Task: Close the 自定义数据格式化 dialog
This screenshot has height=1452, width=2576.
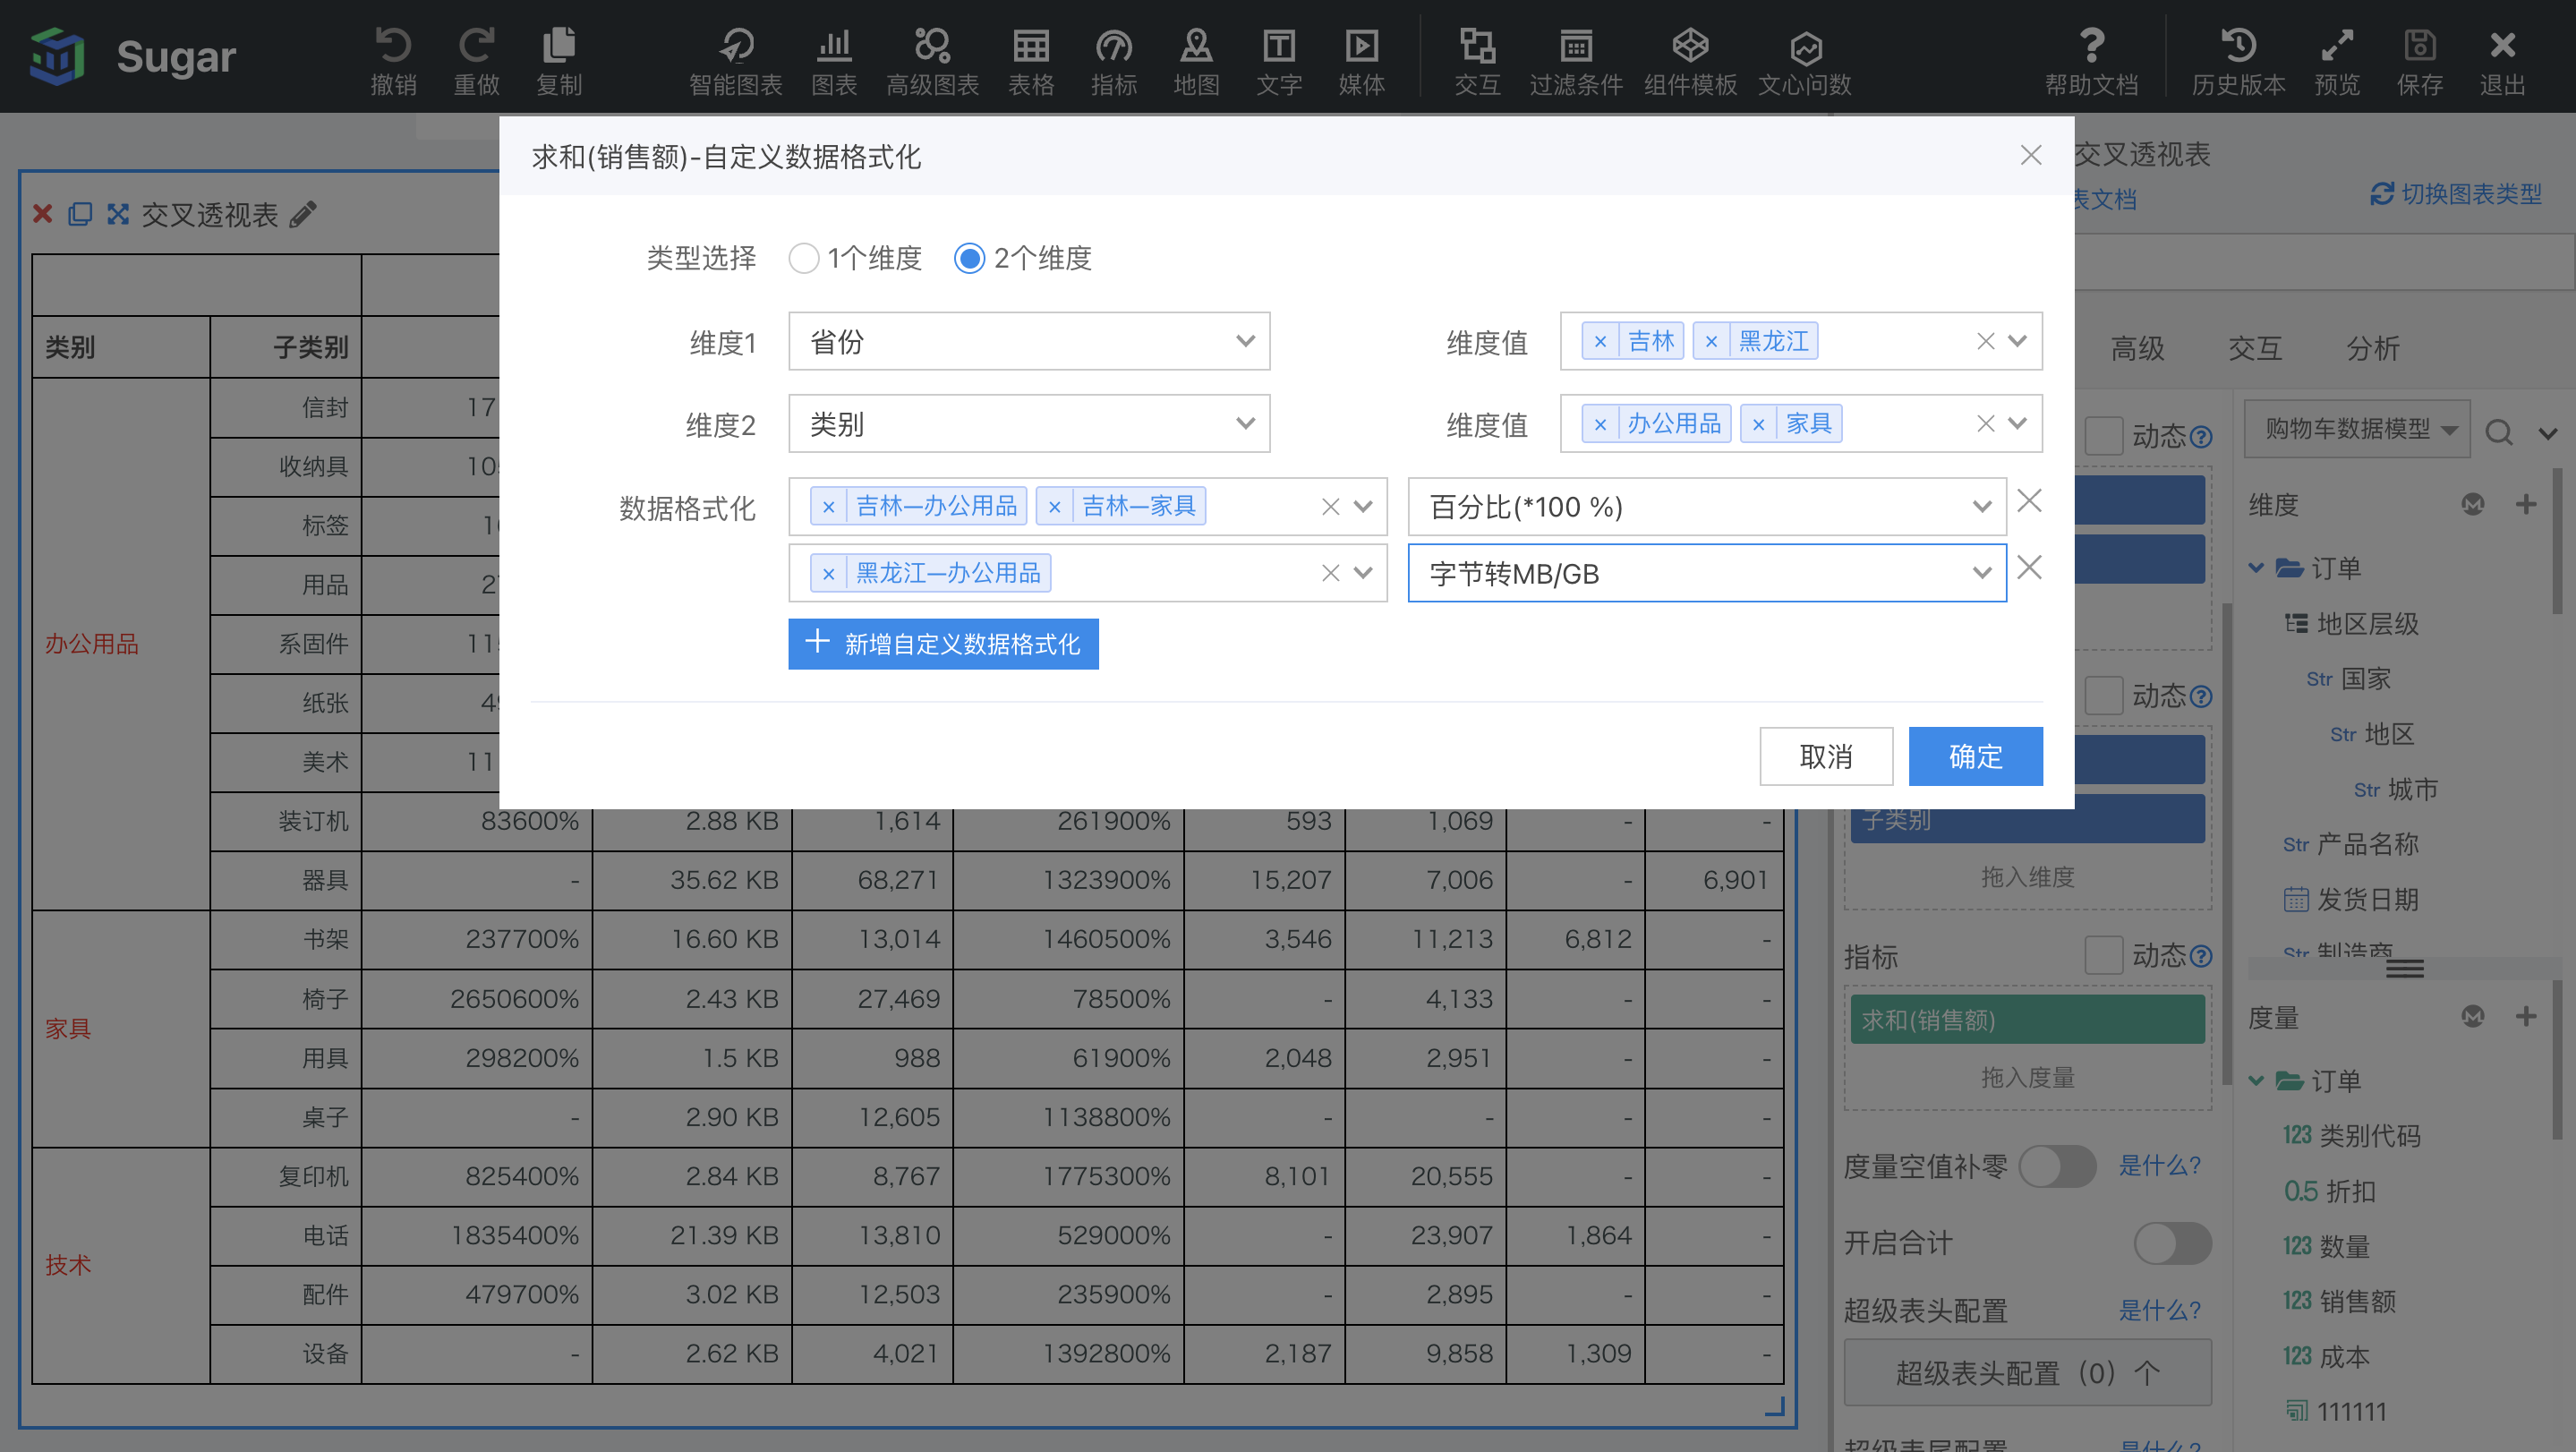Action: pos(2030,155)
